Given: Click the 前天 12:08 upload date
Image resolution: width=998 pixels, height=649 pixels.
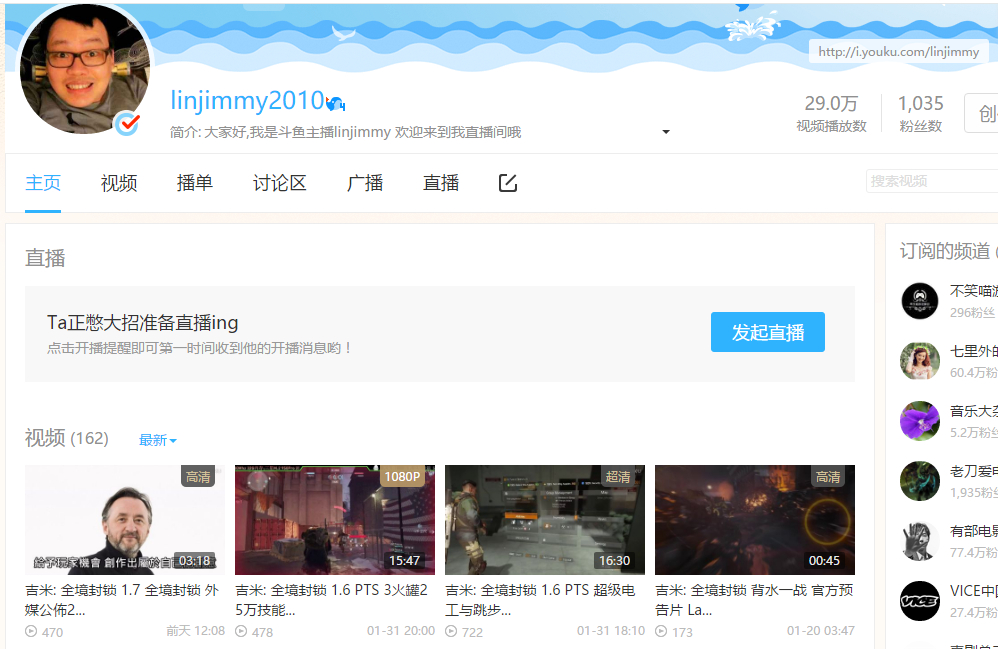Looking at the screenshot, I should pyautogui.click(x=195, y=631).
